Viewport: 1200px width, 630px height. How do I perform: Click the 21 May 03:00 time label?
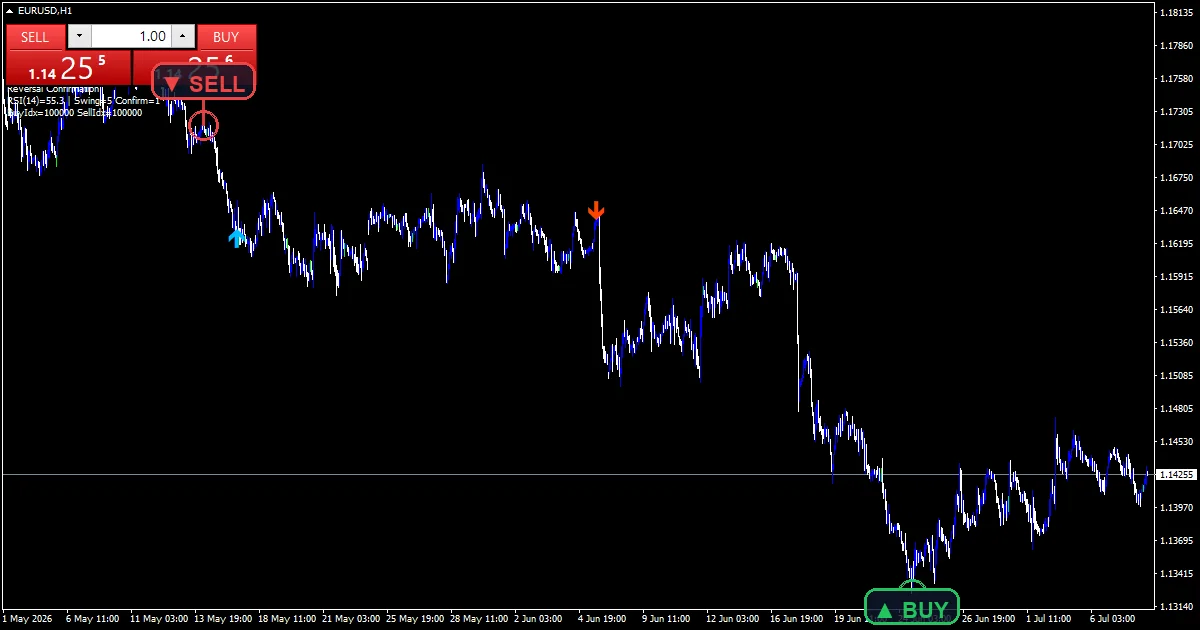350,619
